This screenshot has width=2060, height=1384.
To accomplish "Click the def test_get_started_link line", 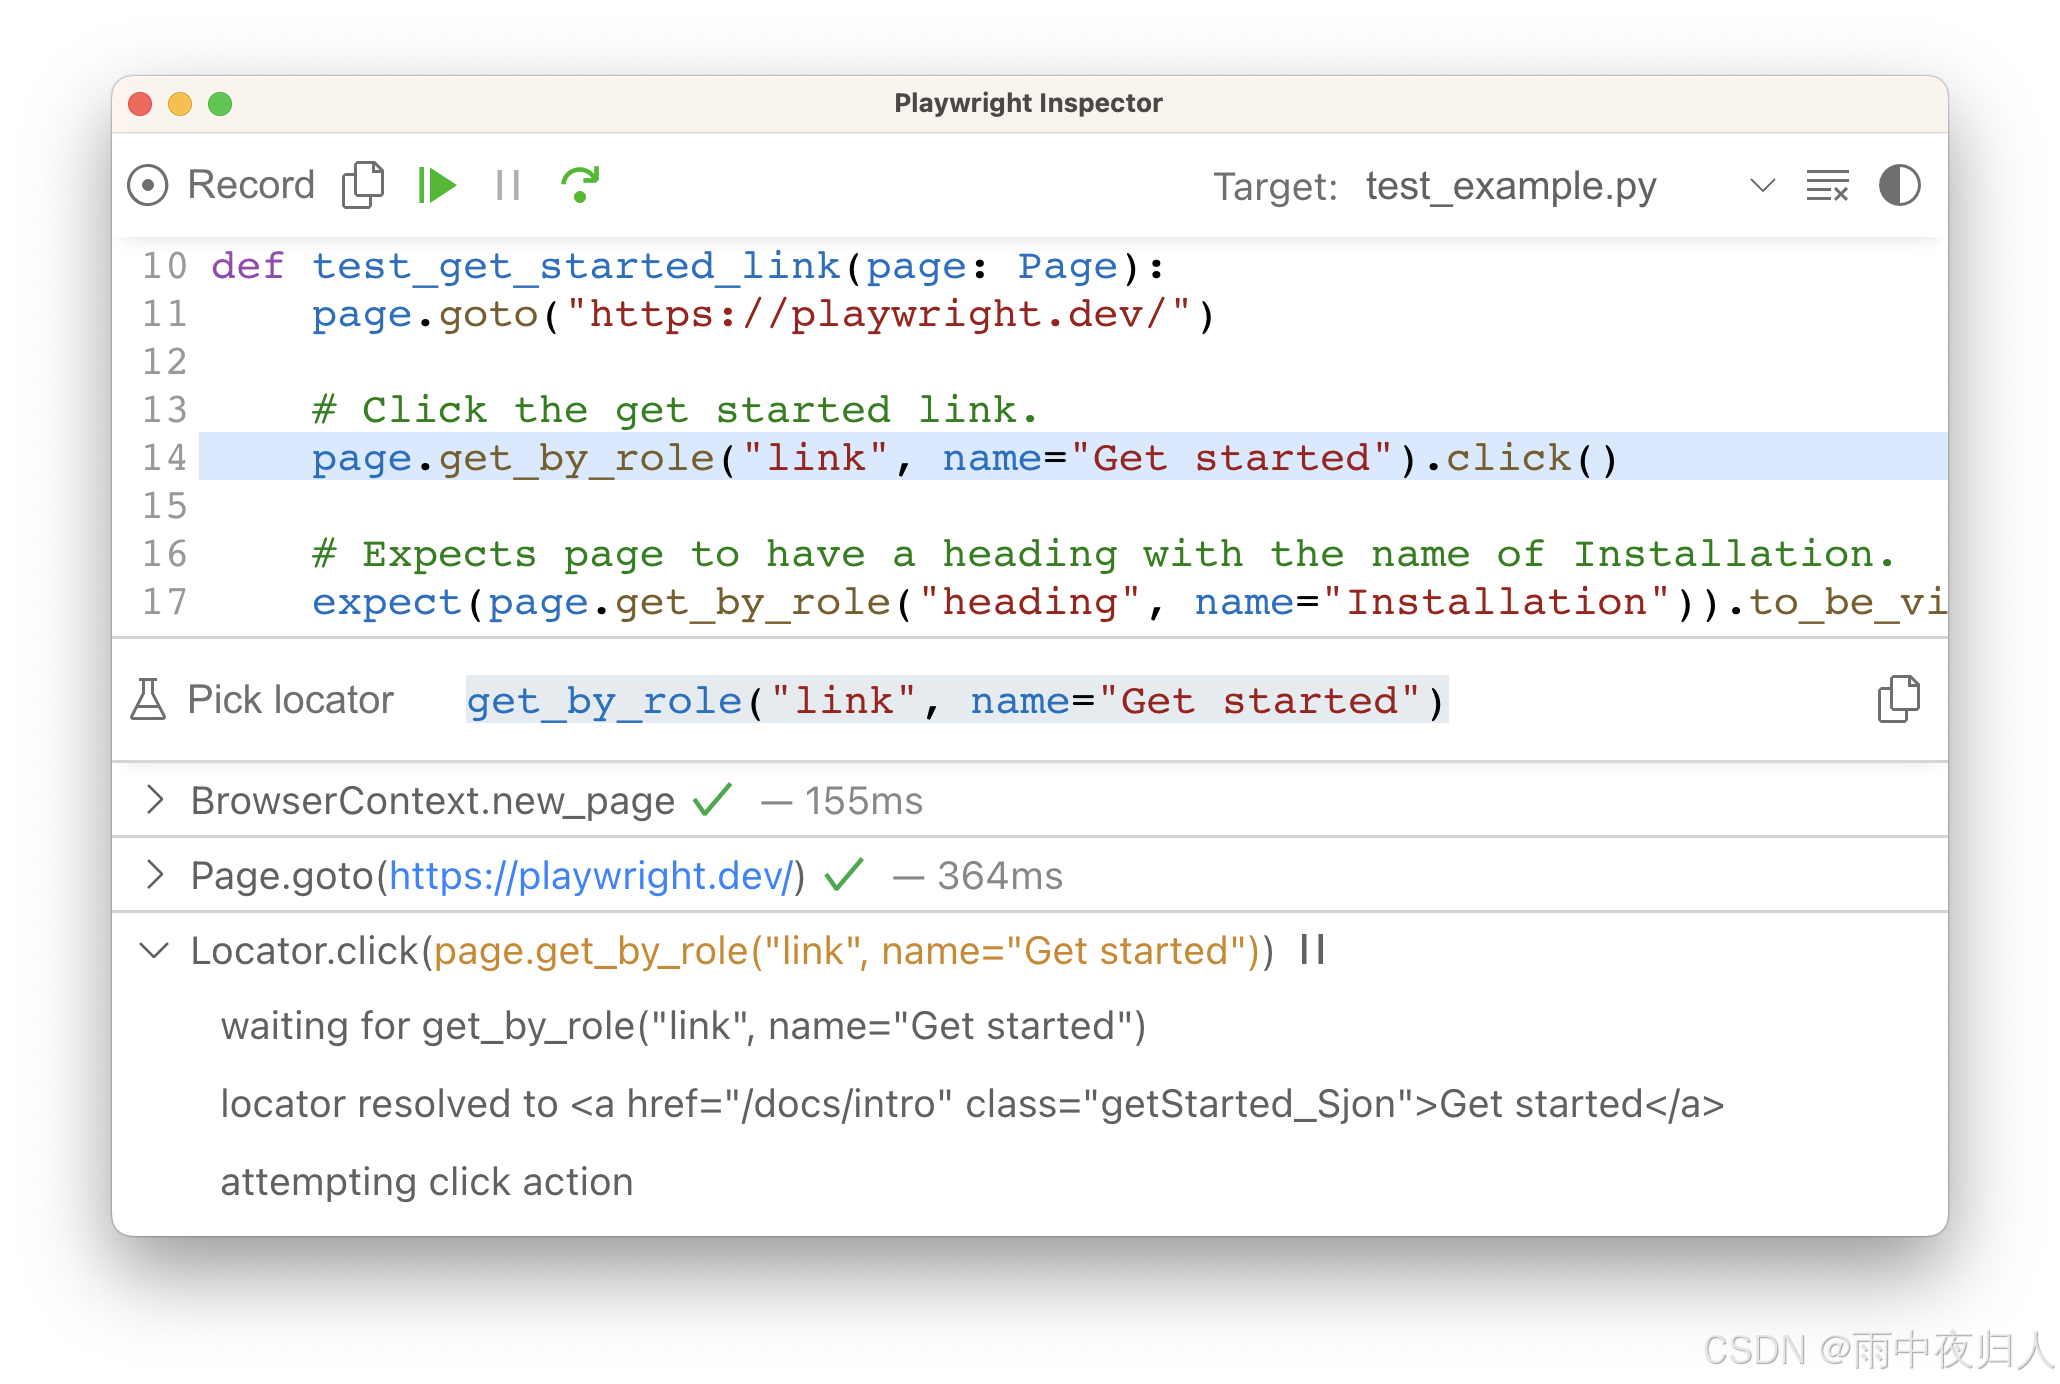I will click(x=689, y=266).
